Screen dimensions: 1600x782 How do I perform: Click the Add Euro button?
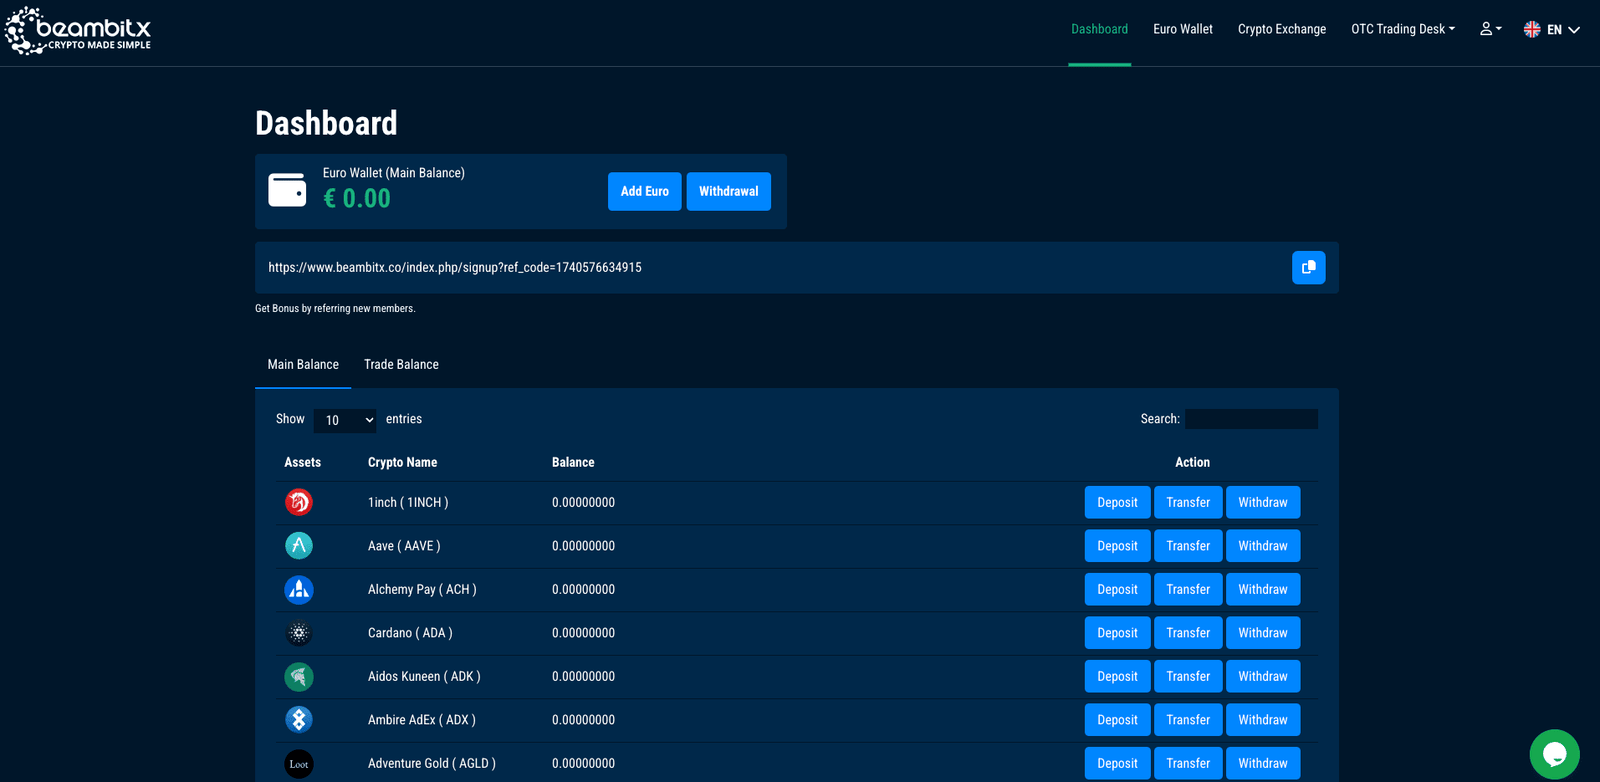pyautogui.click(x=645, y=191)
